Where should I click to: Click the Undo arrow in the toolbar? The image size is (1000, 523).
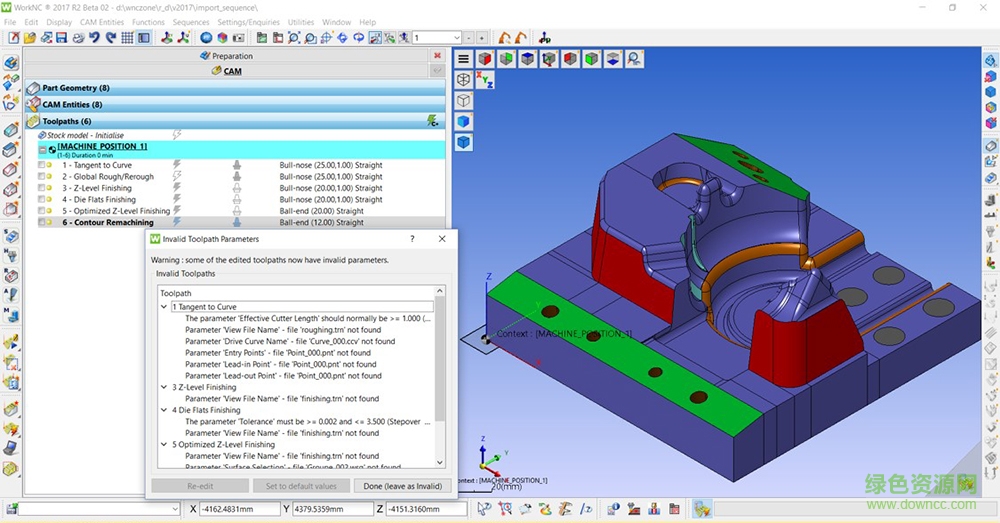tap(94, 38)
